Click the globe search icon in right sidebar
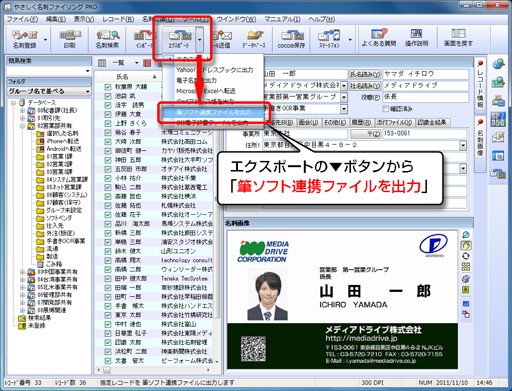 [x=498, y=63]
